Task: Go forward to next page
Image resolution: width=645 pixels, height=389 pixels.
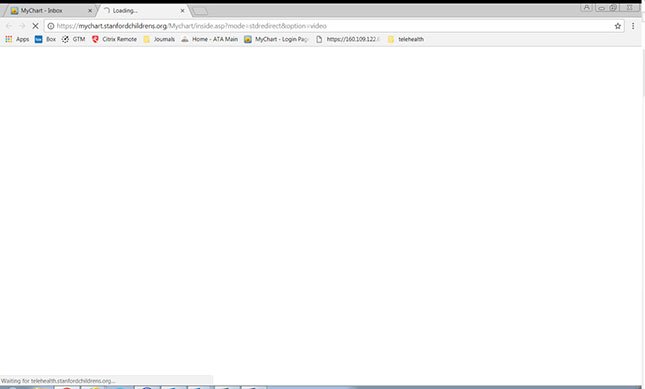Action: pyautogui.click(x=22, y=26)
